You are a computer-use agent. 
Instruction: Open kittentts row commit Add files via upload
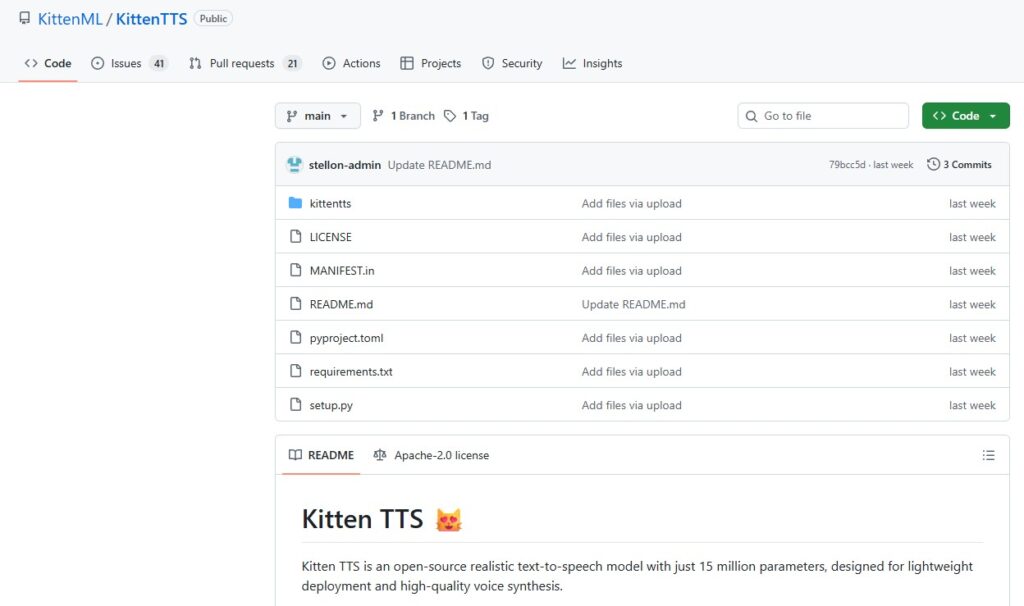pos(632,203)
